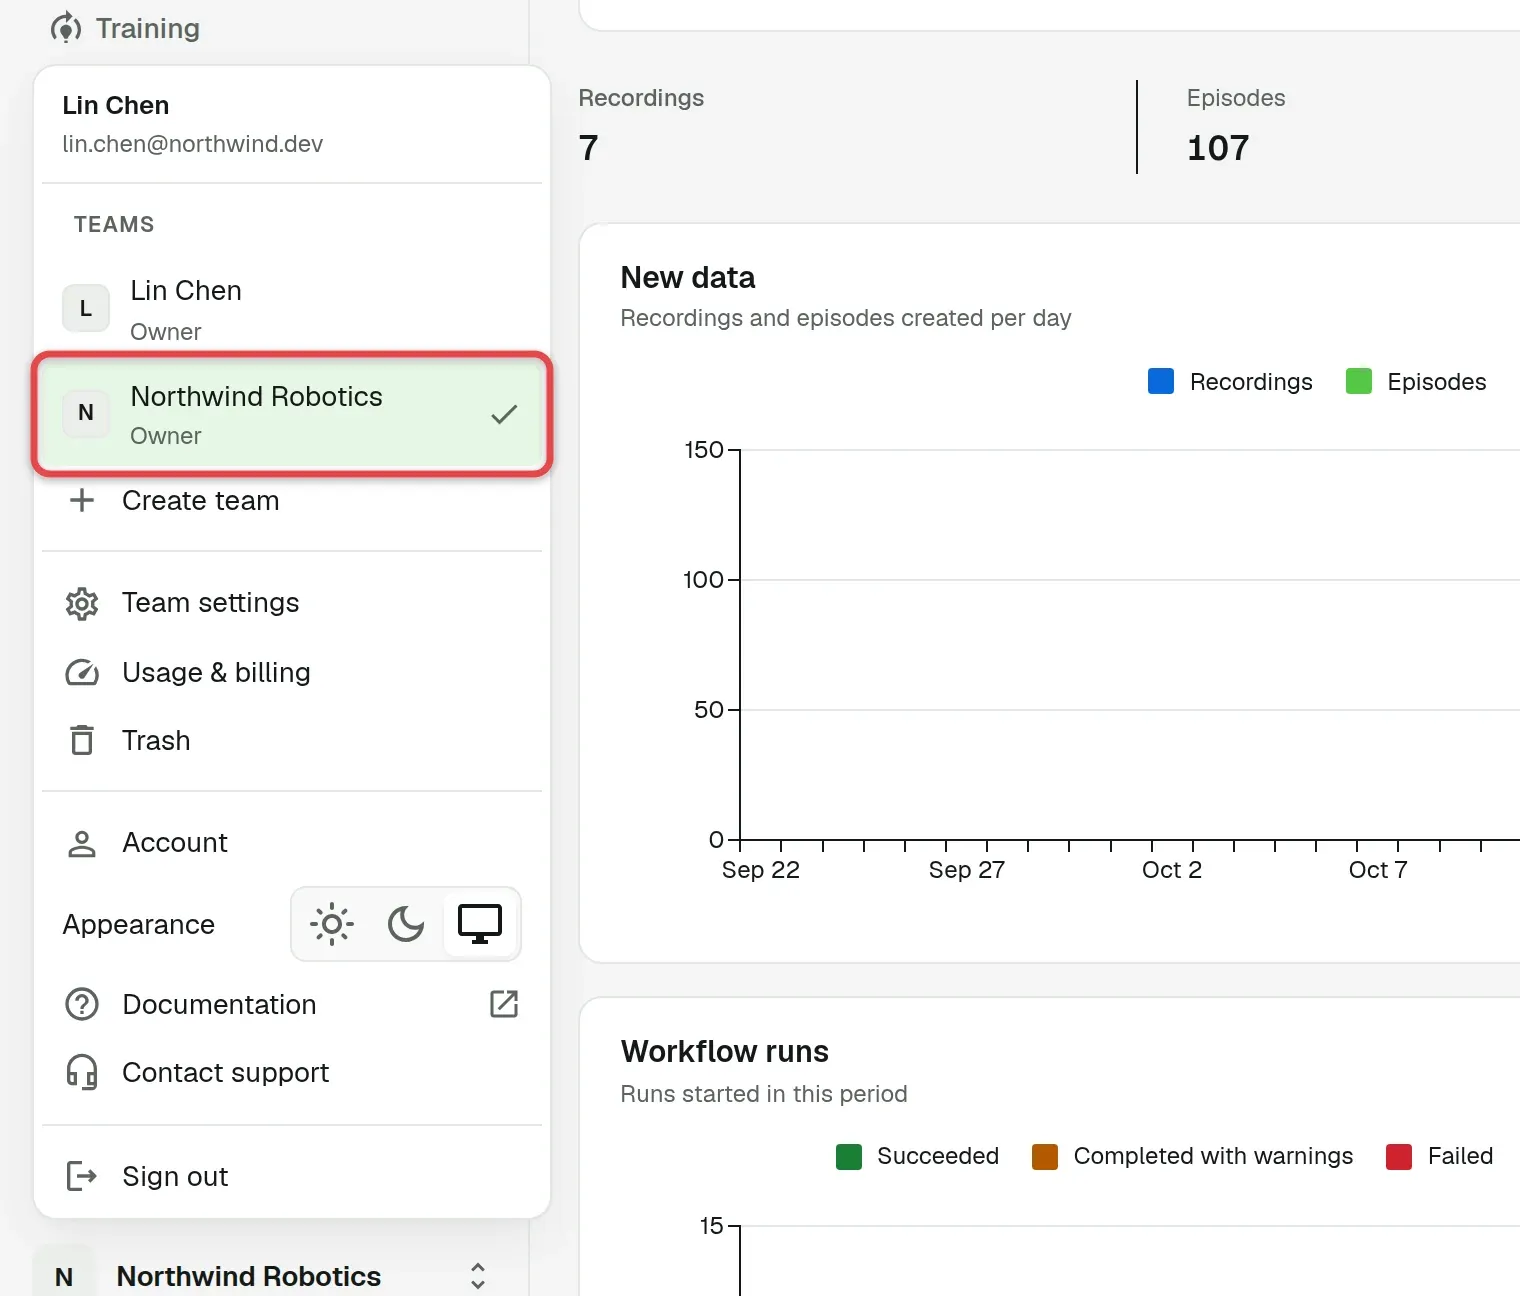The height and width of the screenshot is (1296, 1520).
Task: Click the Recordings count 7
Action: point(588,148)
